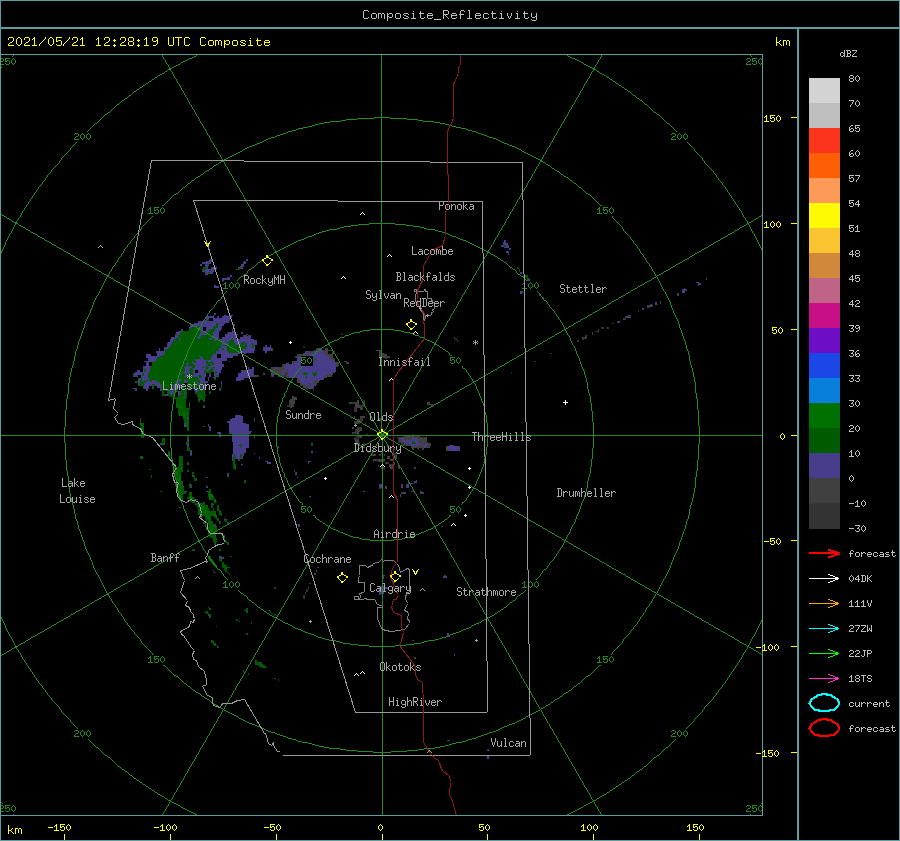
Task: Pick the yellow 51-54 dBZ swatch
Action: (824, 216)
